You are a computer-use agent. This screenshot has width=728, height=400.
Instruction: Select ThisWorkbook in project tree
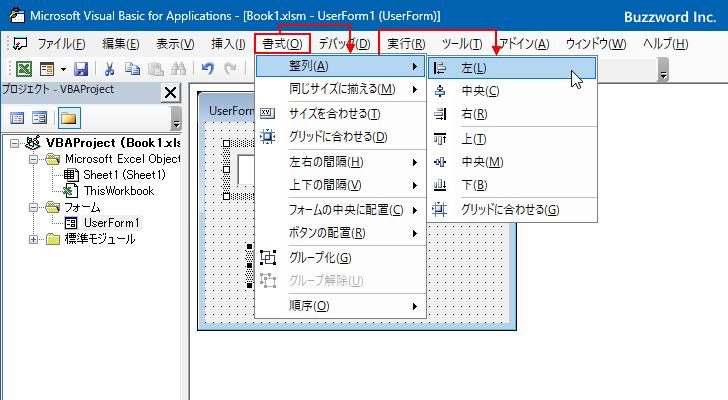(x=119, y=191)
